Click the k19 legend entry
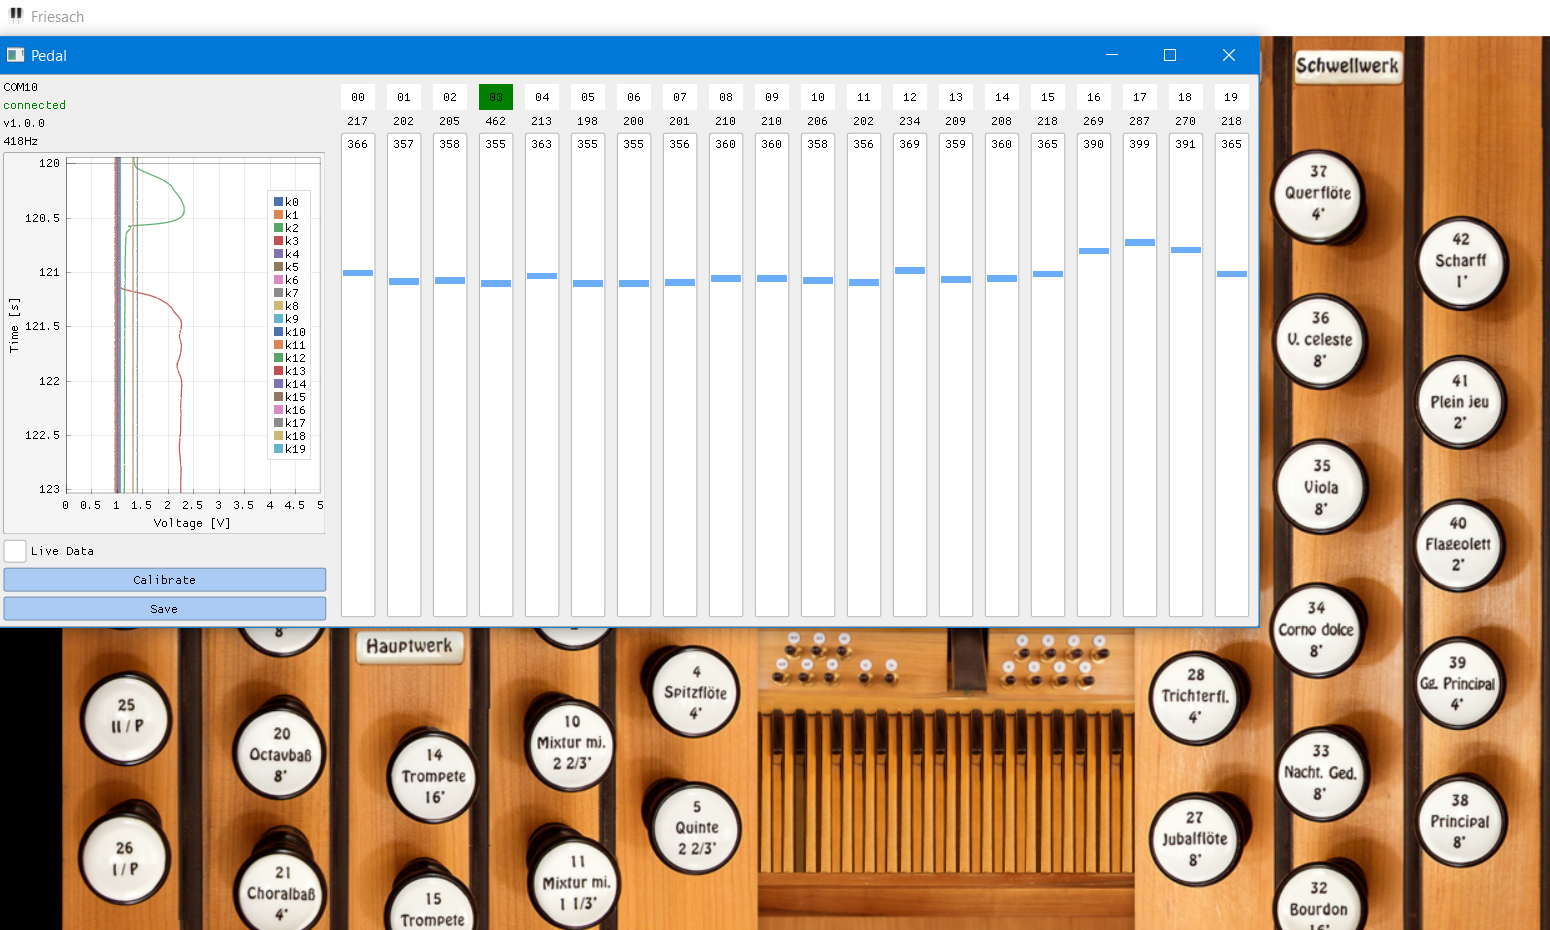Viewport: 1550px width, 930px height. click(x=290, y=449)
